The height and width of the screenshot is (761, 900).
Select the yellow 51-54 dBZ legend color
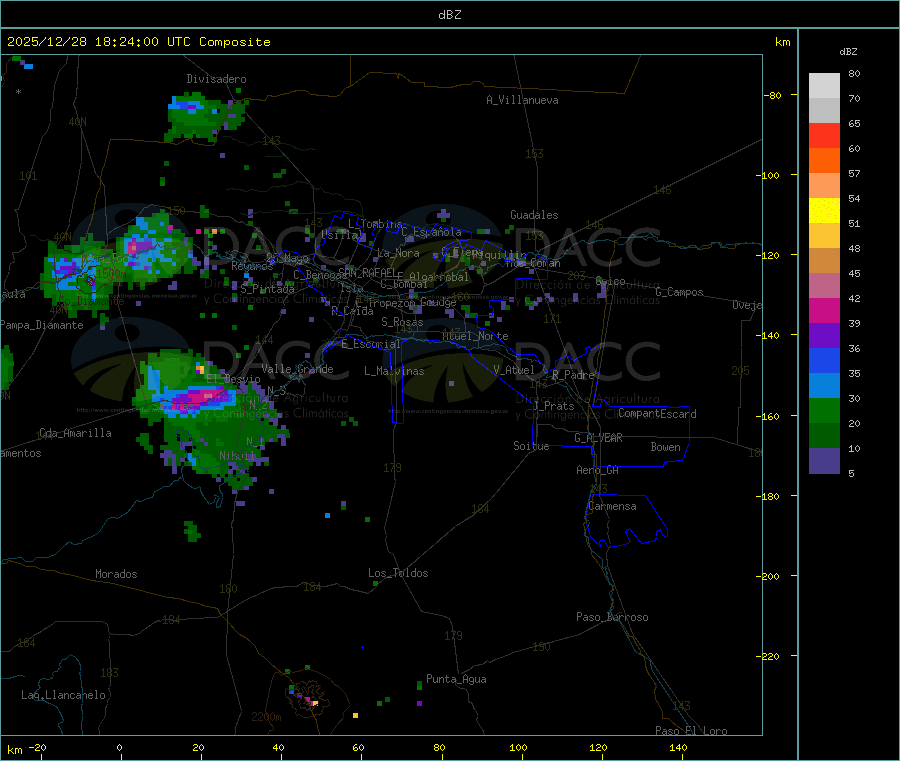point(824,211)
